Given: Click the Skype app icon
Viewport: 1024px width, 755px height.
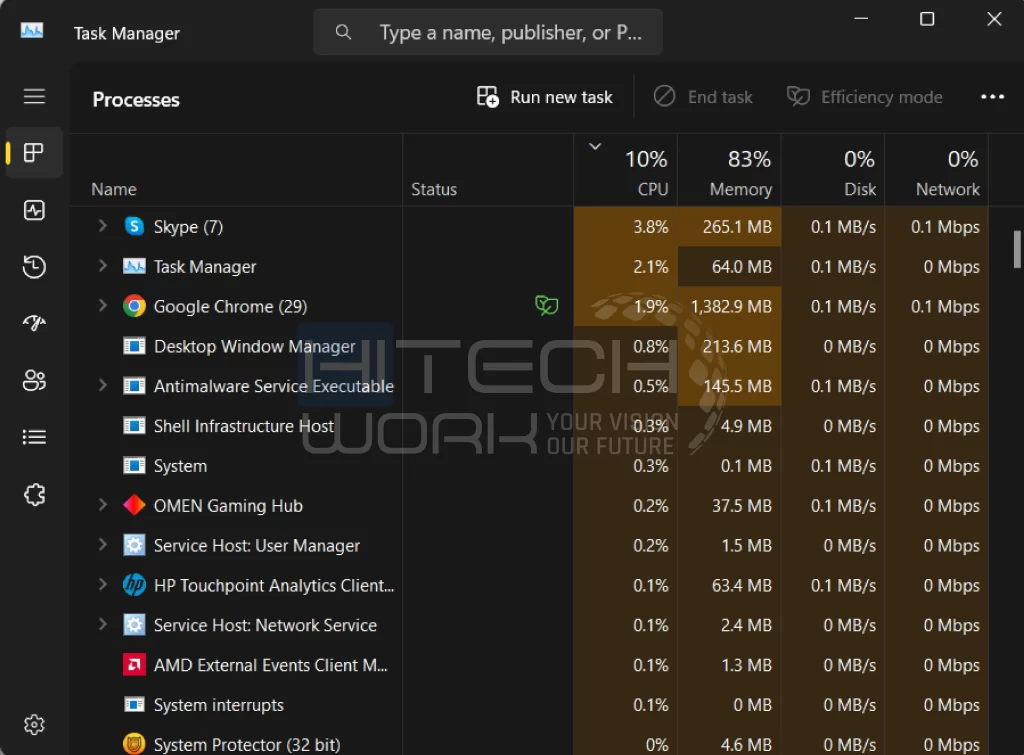Looking at the screenshot, I should click(x=134, y=227).
